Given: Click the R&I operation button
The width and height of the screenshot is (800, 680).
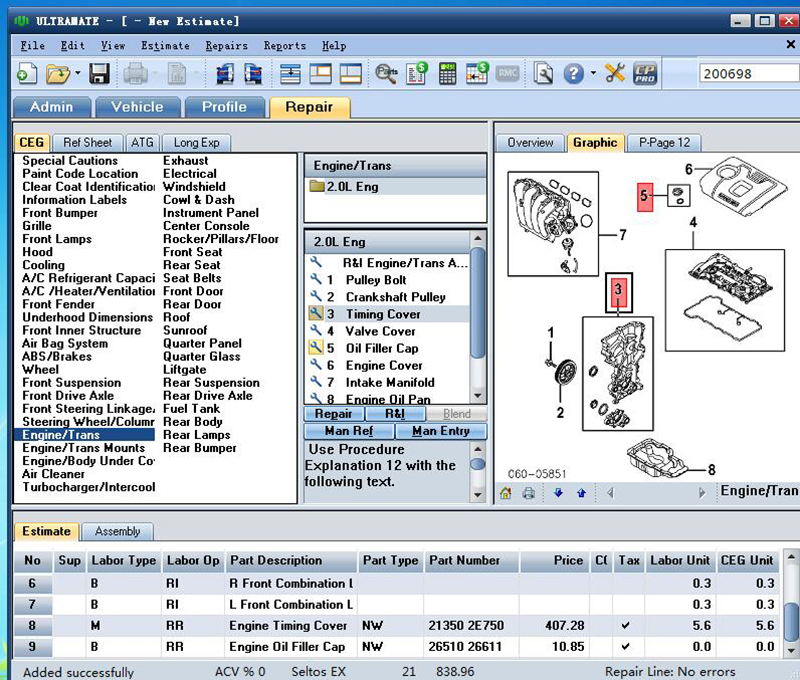Looking at the screenshot, I should pos(395,414).
